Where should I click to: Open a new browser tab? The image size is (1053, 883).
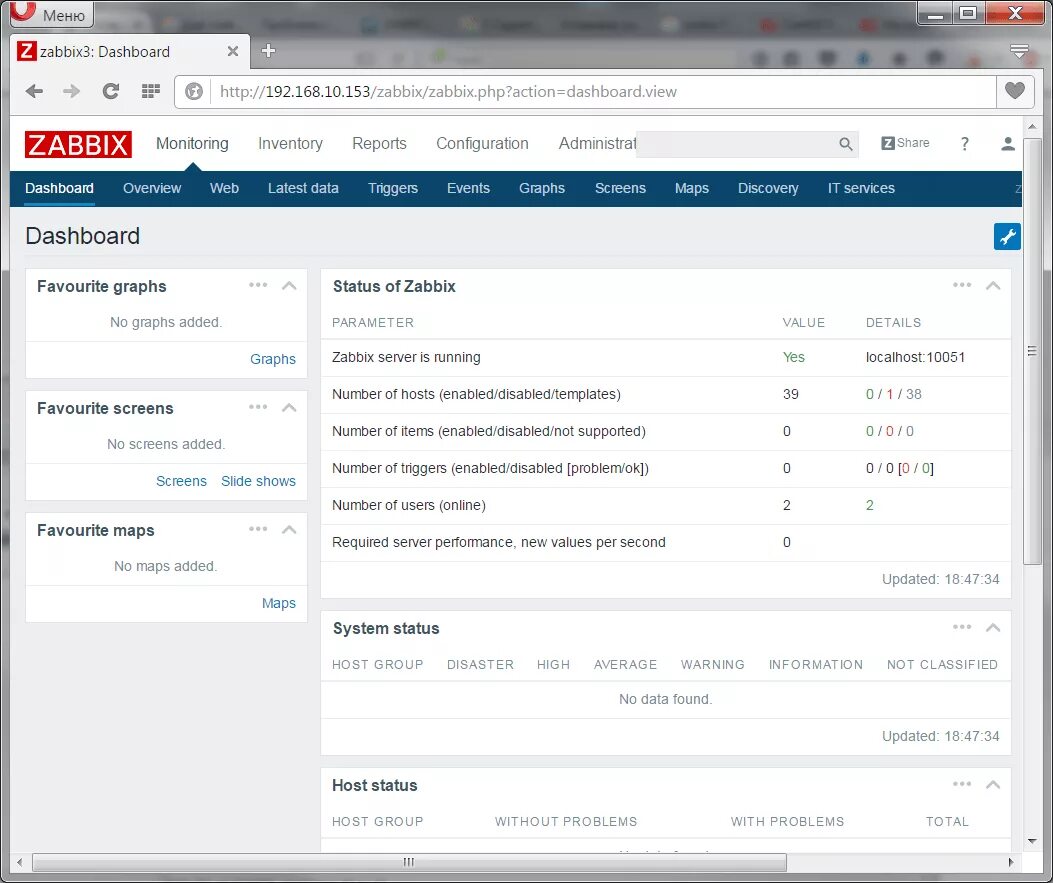(268, 51)
